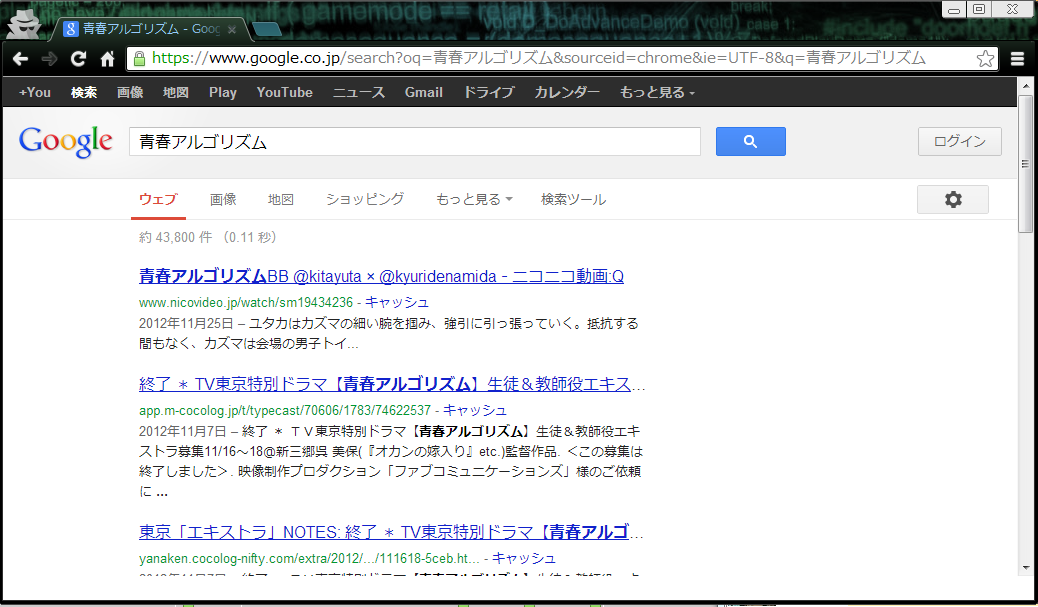Viewport: 1038px width, 607px height.
Task: Open Play in the top bar
Action: coord(223,93)
